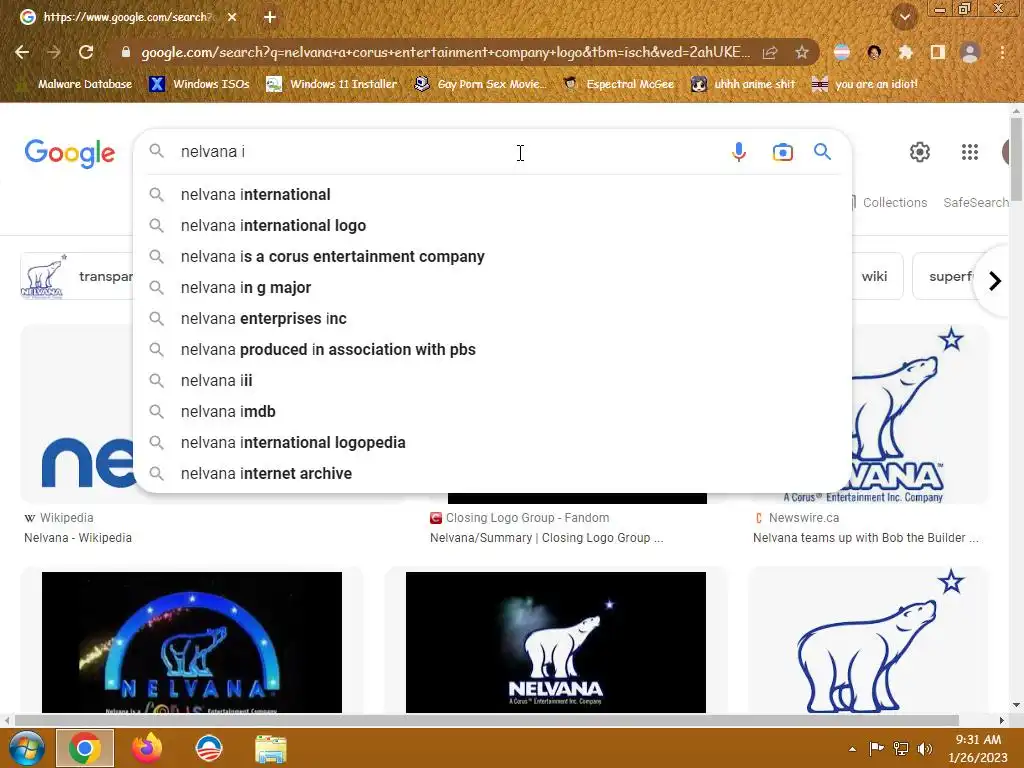
Task: Open the Google apps grid icon
Action: click(970, 152)
